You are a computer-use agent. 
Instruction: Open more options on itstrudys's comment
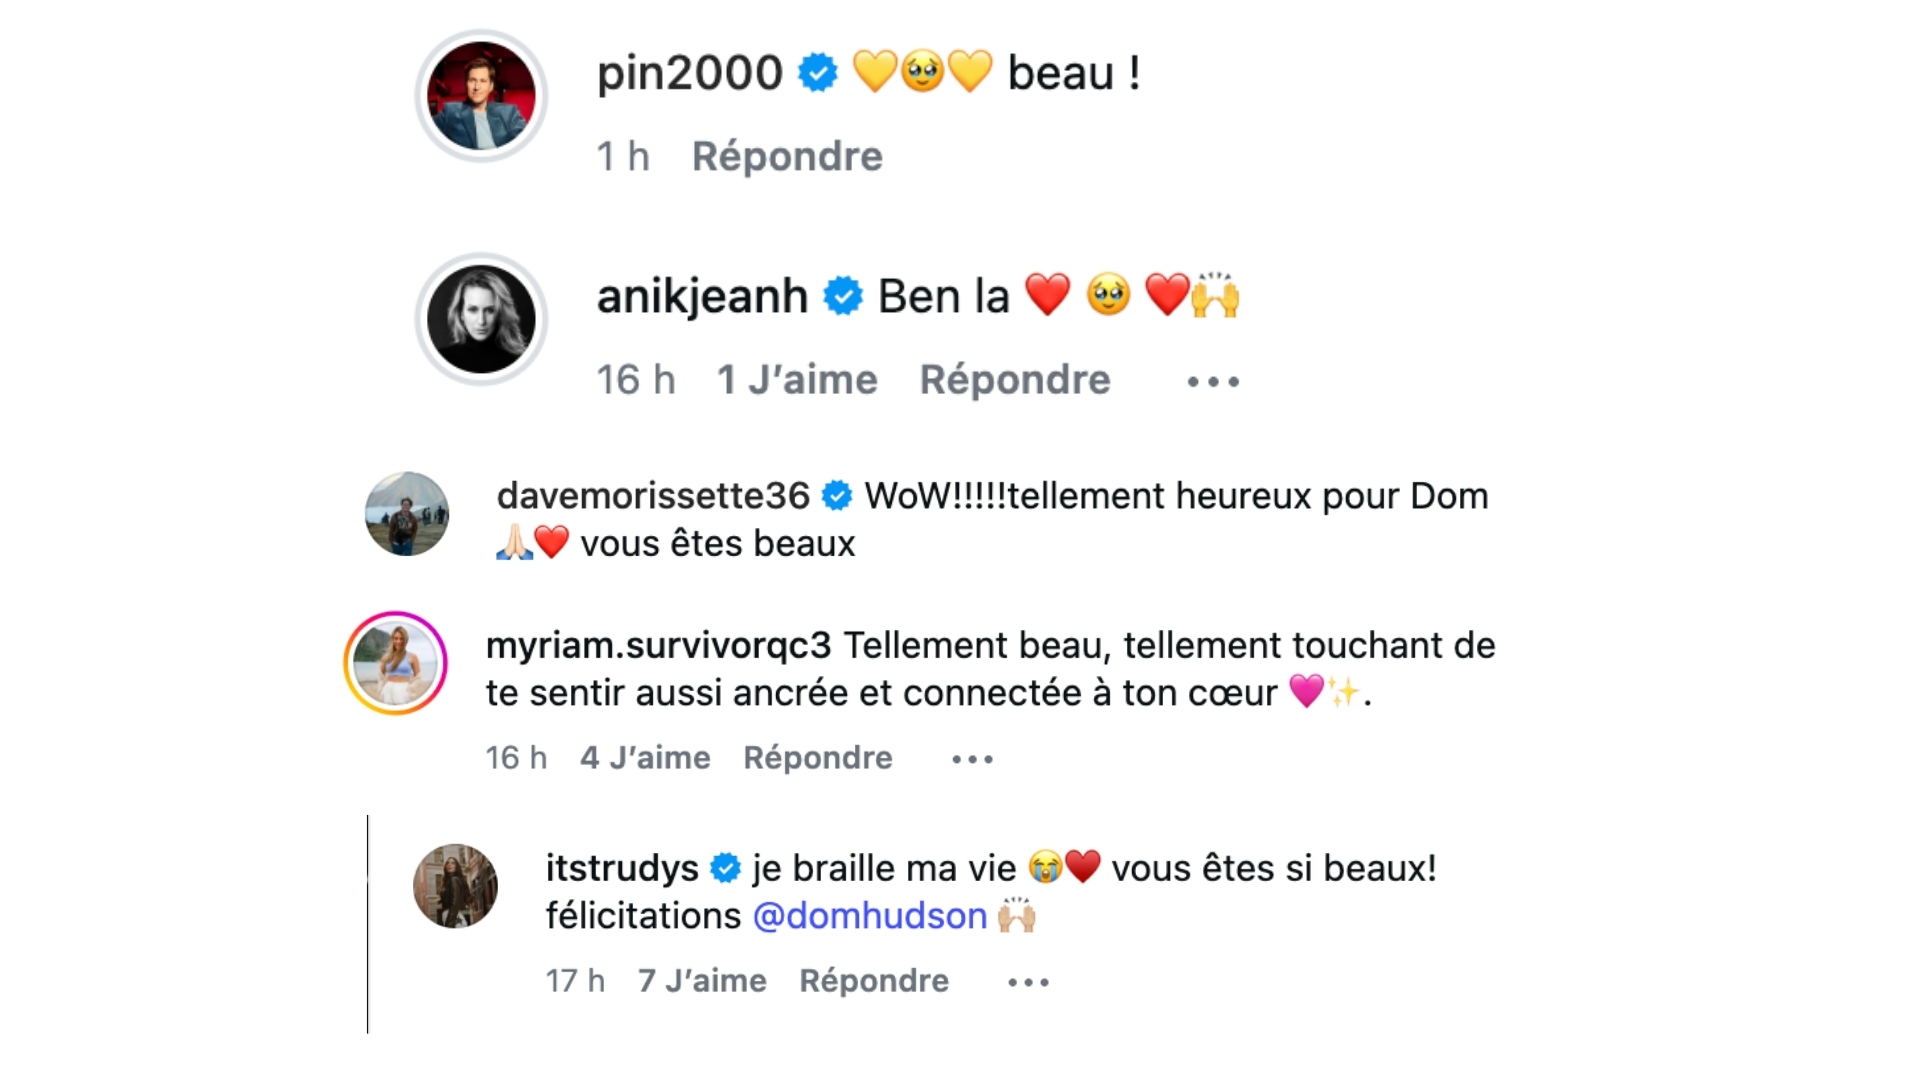(x=1028, y=983)
